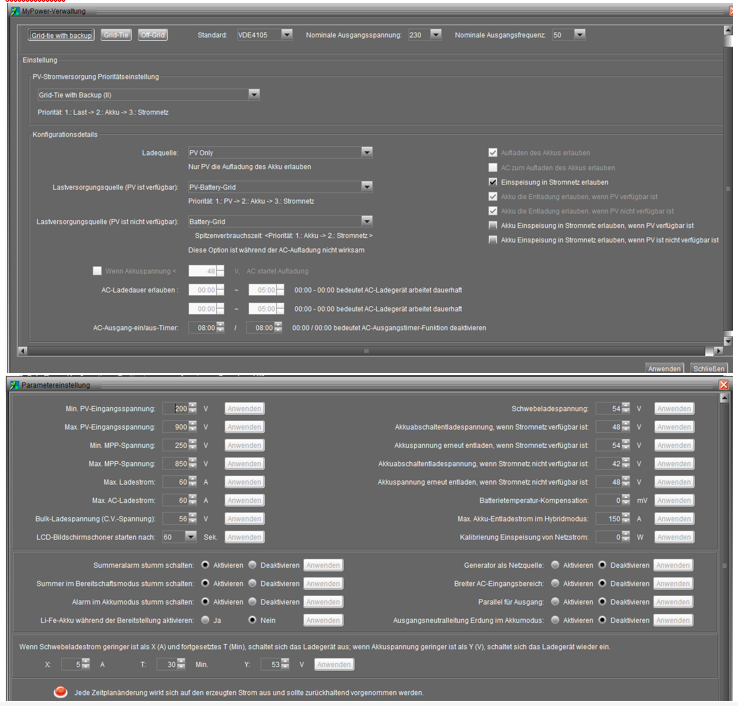Click the stepper for Max. Ladestrom
This screenshot has width=738, height=706.
click(194, 481)
